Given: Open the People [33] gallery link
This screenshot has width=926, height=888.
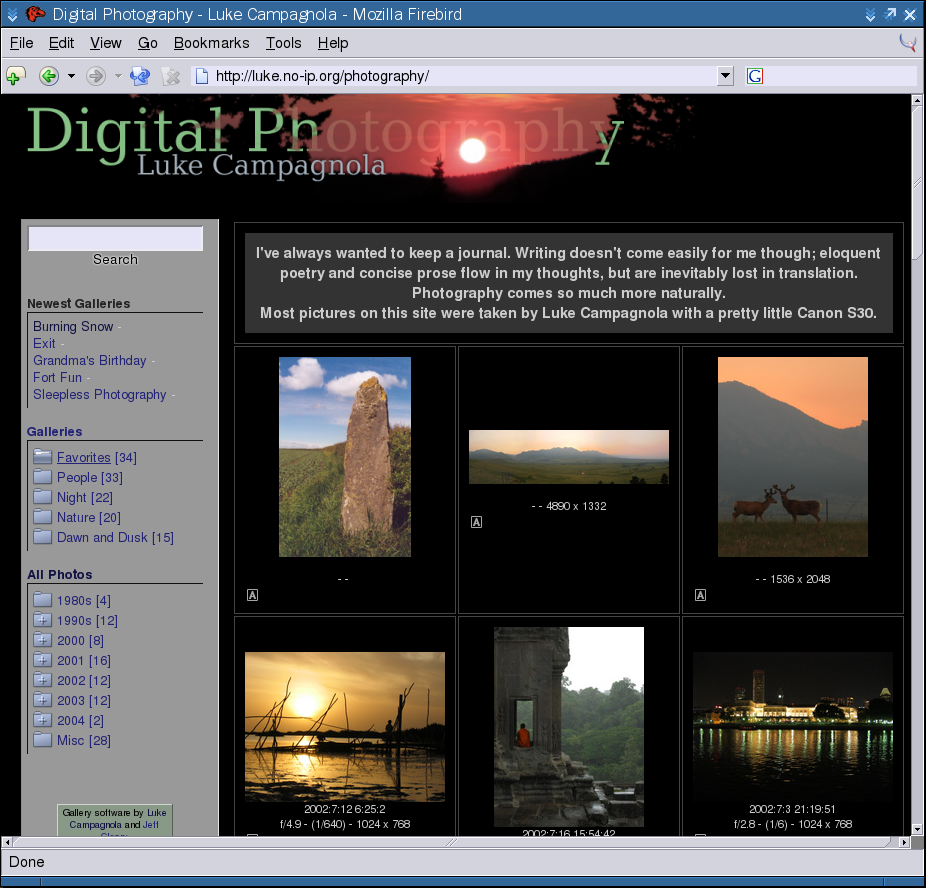Looking at the screenshot, I should (x=90, y=478).
